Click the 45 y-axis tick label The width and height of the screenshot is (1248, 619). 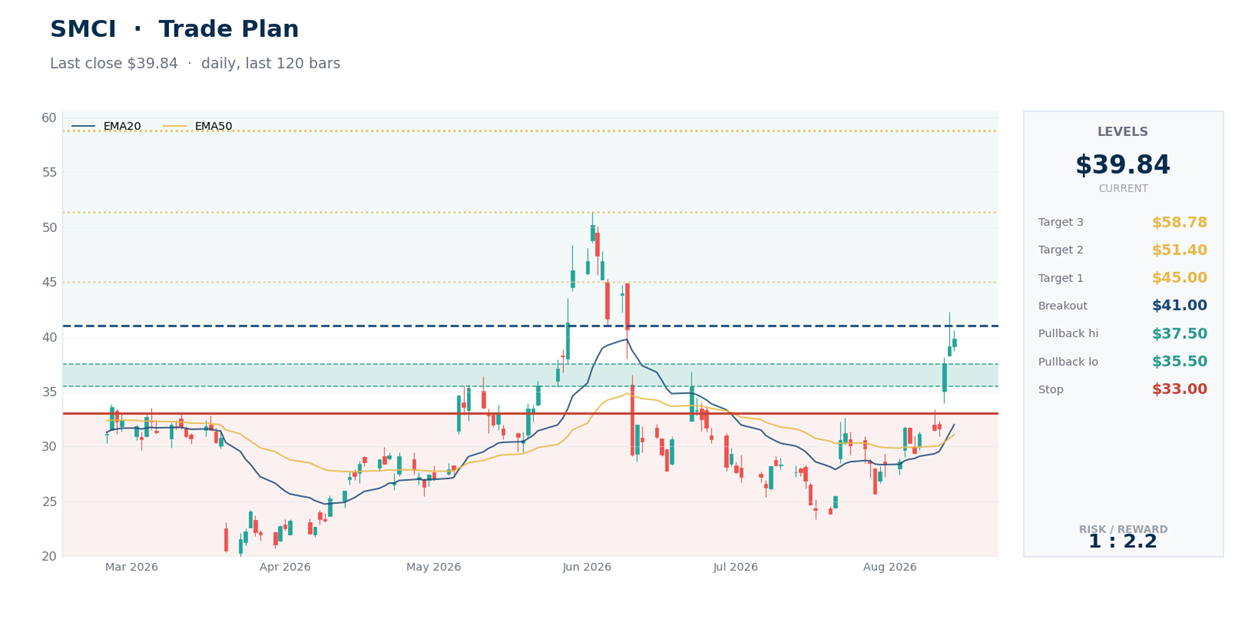coord(49,282)
